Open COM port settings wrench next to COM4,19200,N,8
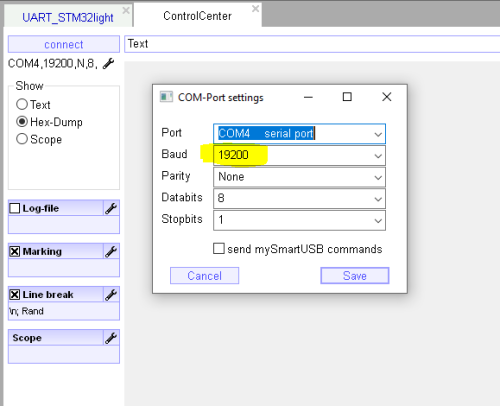 click(x=108, y=63)
